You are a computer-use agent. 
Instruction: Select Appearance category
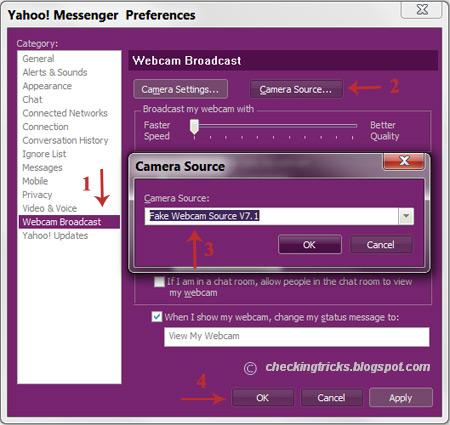(47, 86)
